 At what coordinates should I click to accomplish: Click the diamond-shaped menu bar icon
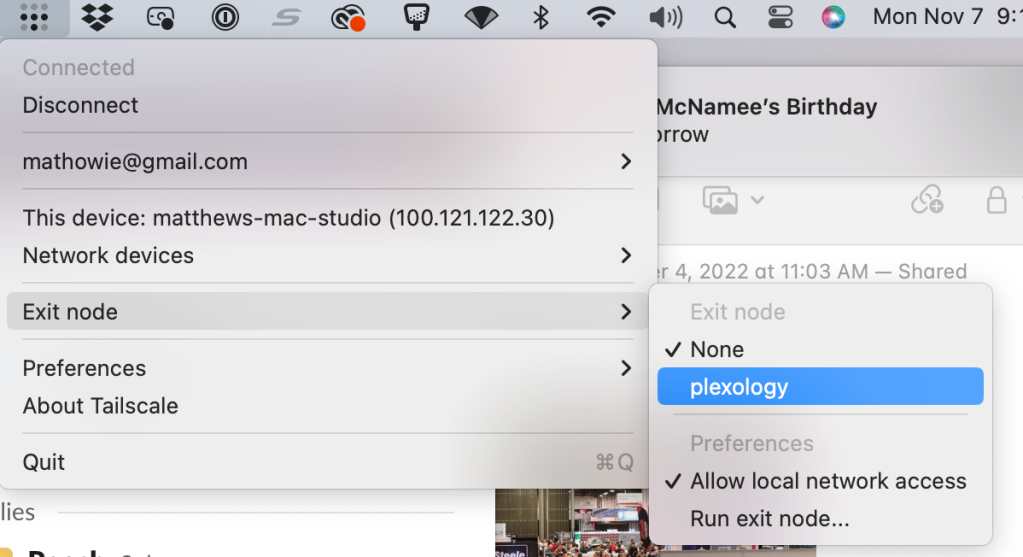tap(481, 18)
